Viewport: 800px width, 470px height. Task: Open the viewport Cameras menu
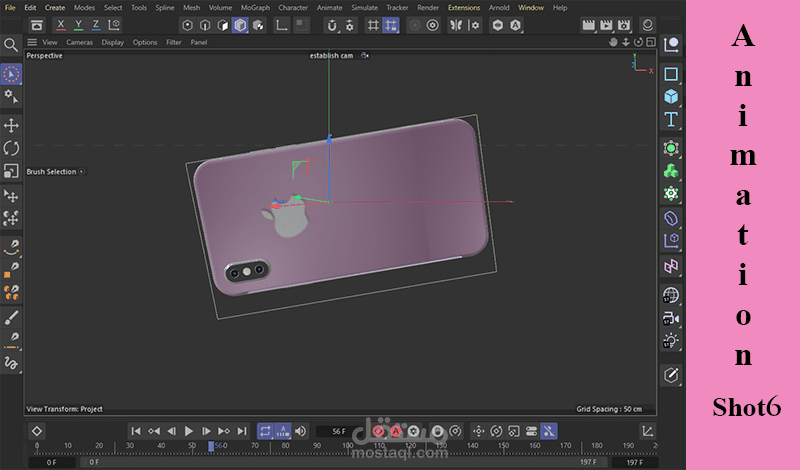(x=80, y=42)
